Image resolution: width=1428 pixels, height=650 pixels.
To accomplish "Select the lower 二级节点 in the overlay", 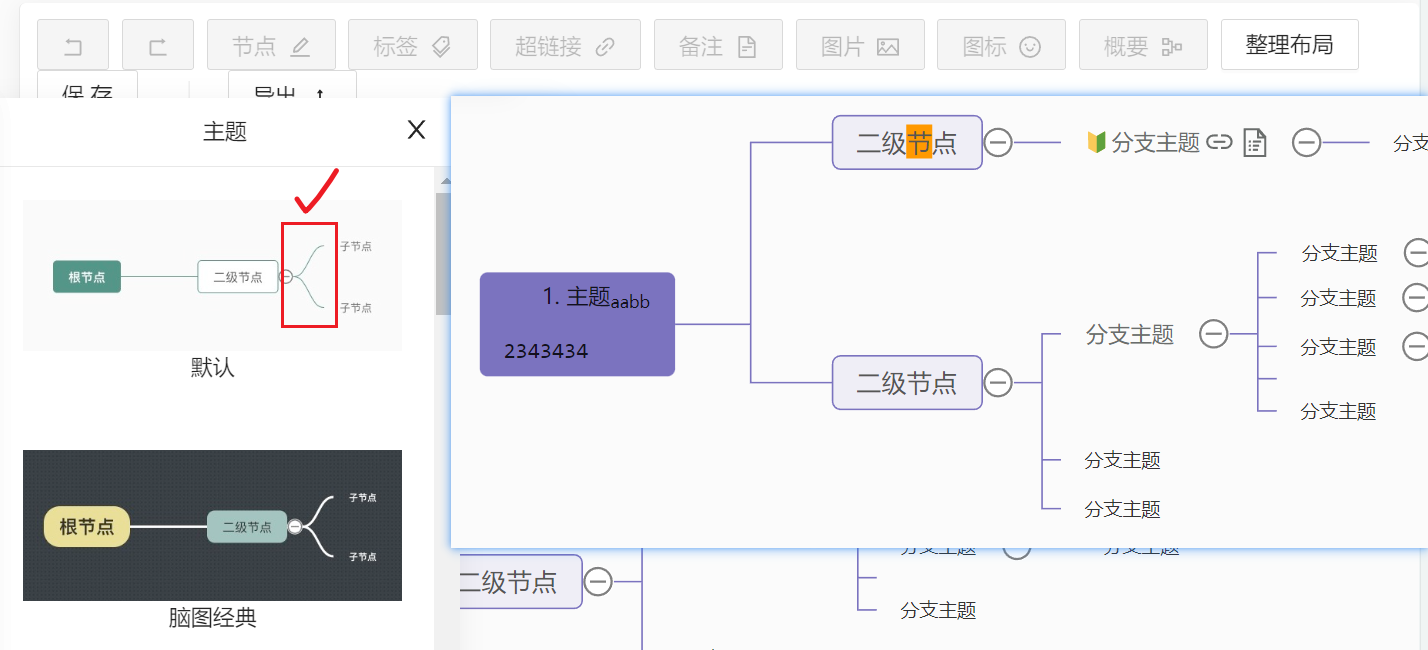I will tap(907, 382).
